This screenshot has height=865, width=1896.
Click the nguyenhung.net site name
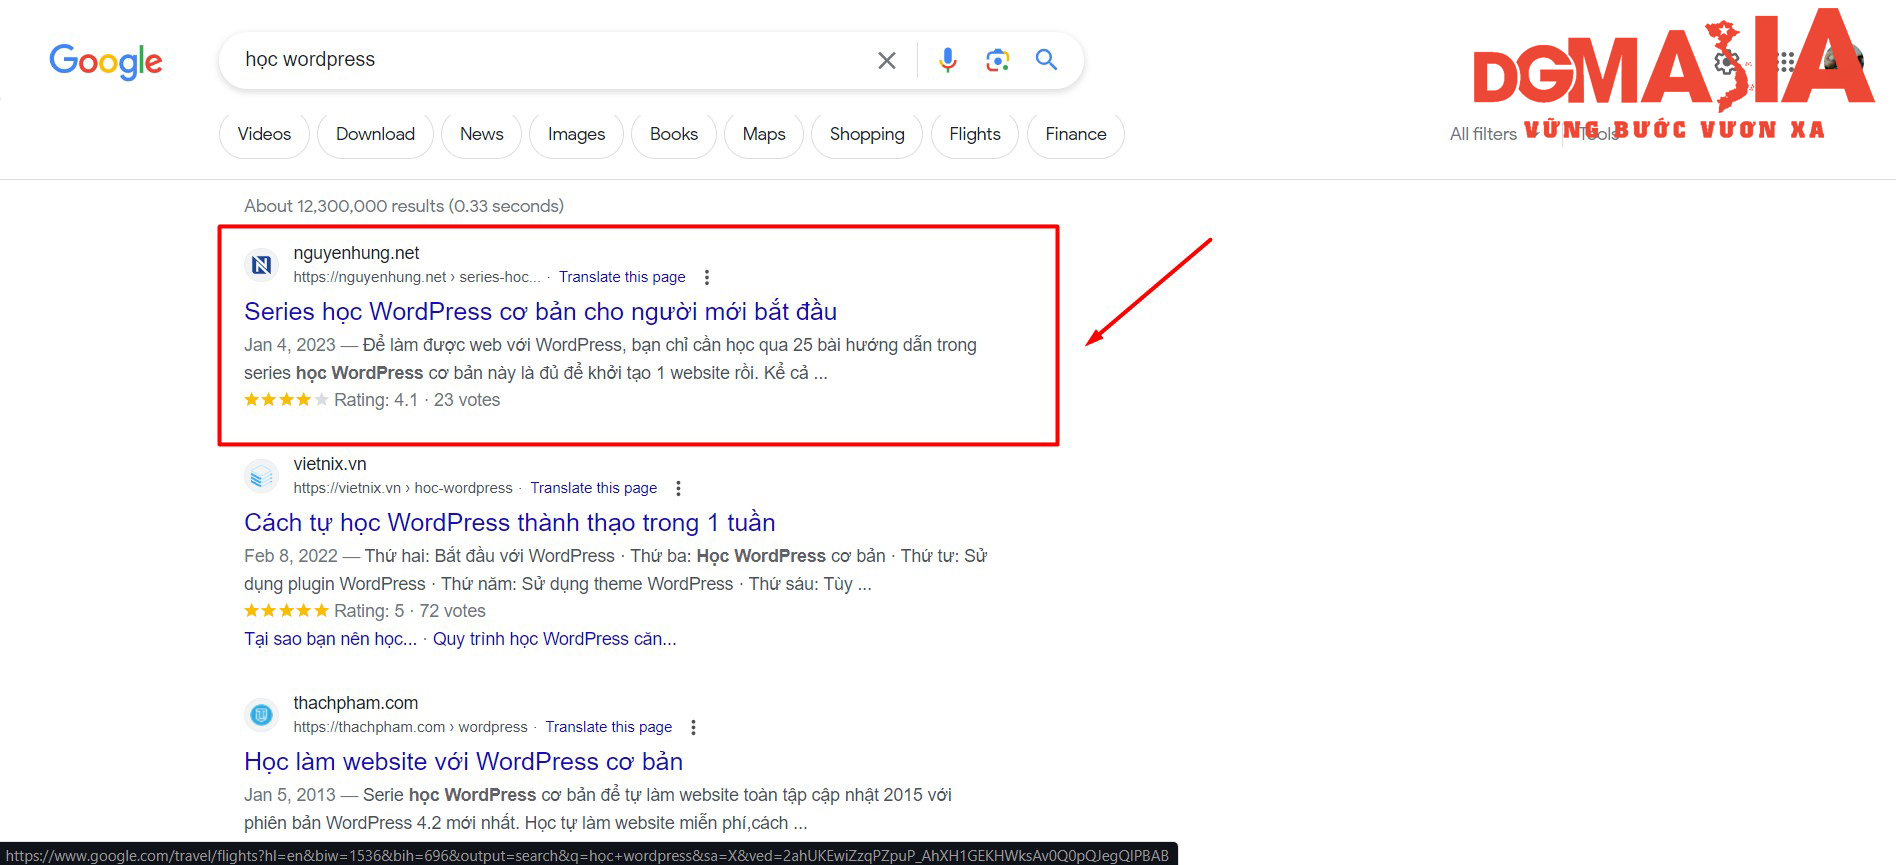pos(356,253)
